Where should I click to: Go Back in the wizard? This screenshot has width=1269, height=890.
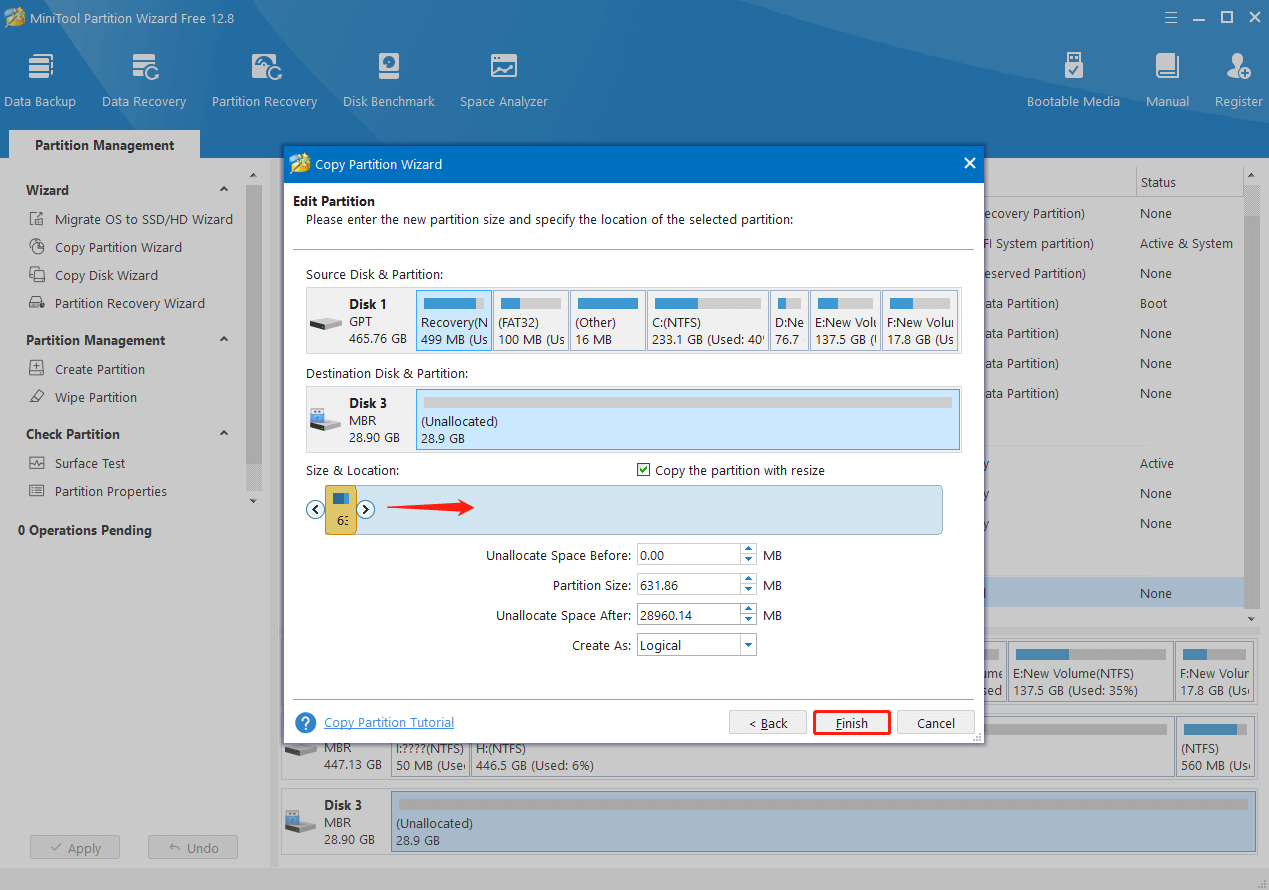[x=768, y=723]
